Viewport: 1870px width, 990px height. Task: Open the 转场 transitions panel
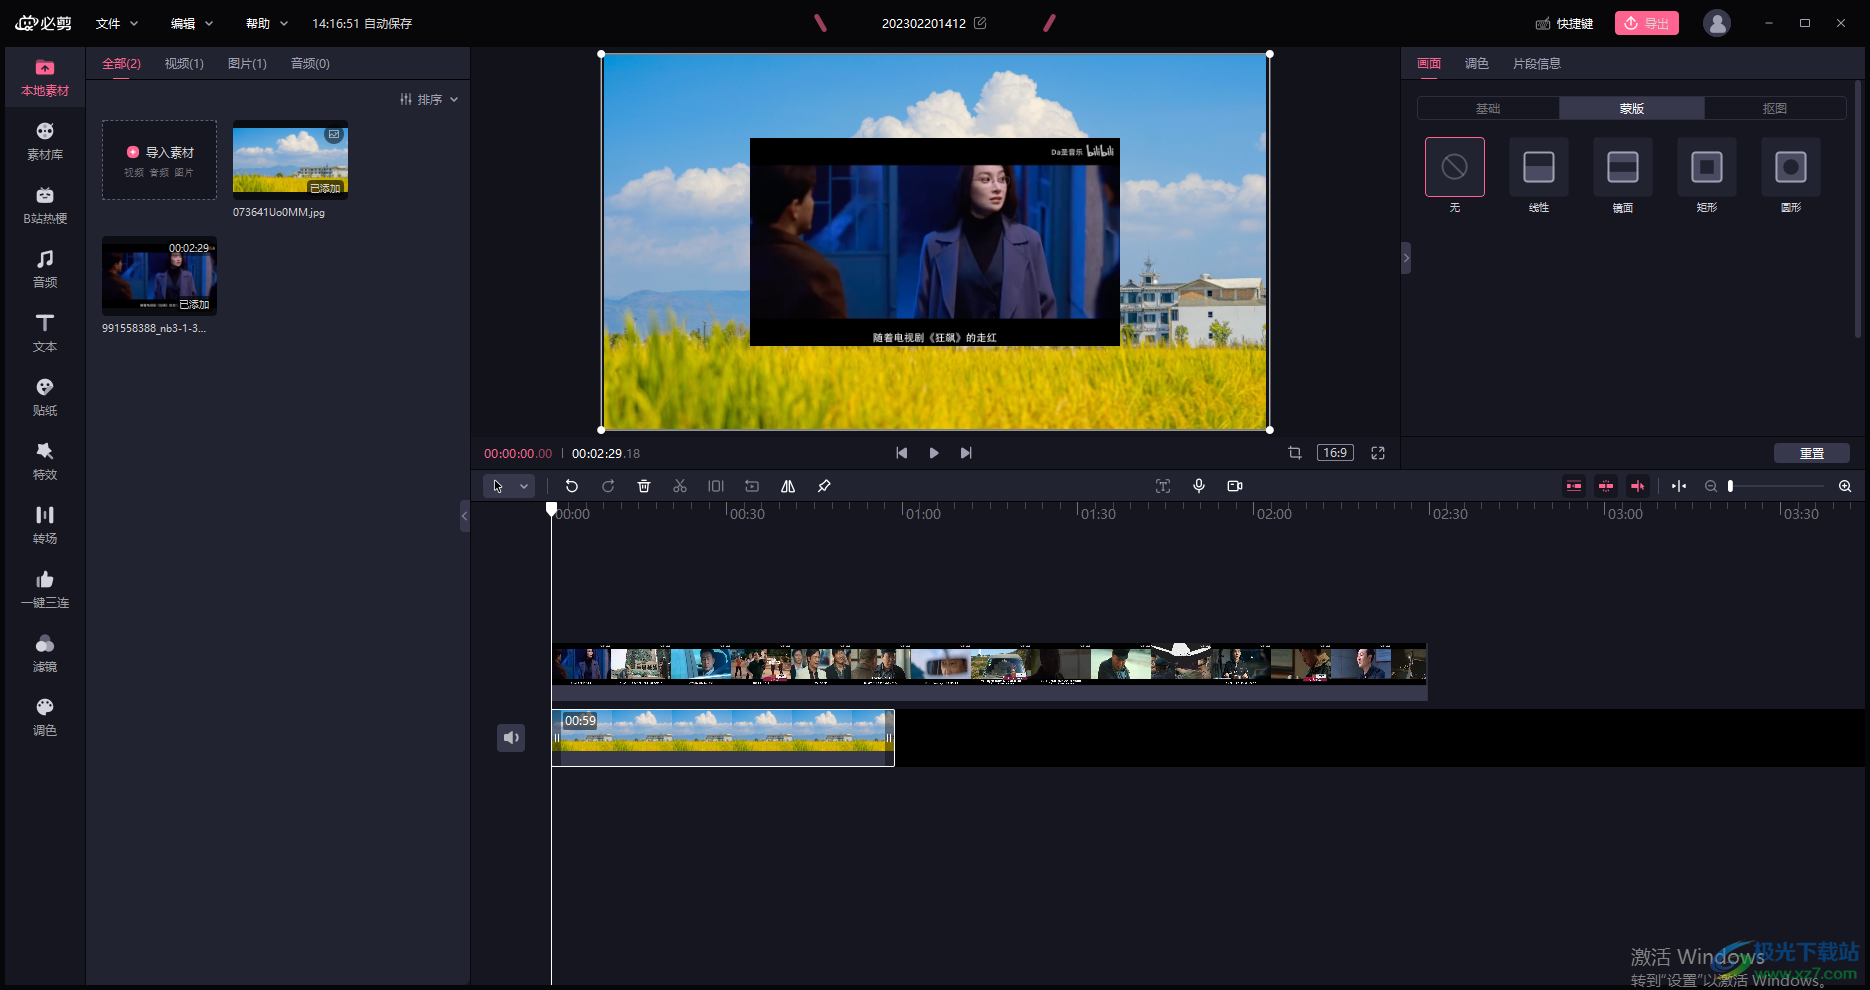pos(45,526)
